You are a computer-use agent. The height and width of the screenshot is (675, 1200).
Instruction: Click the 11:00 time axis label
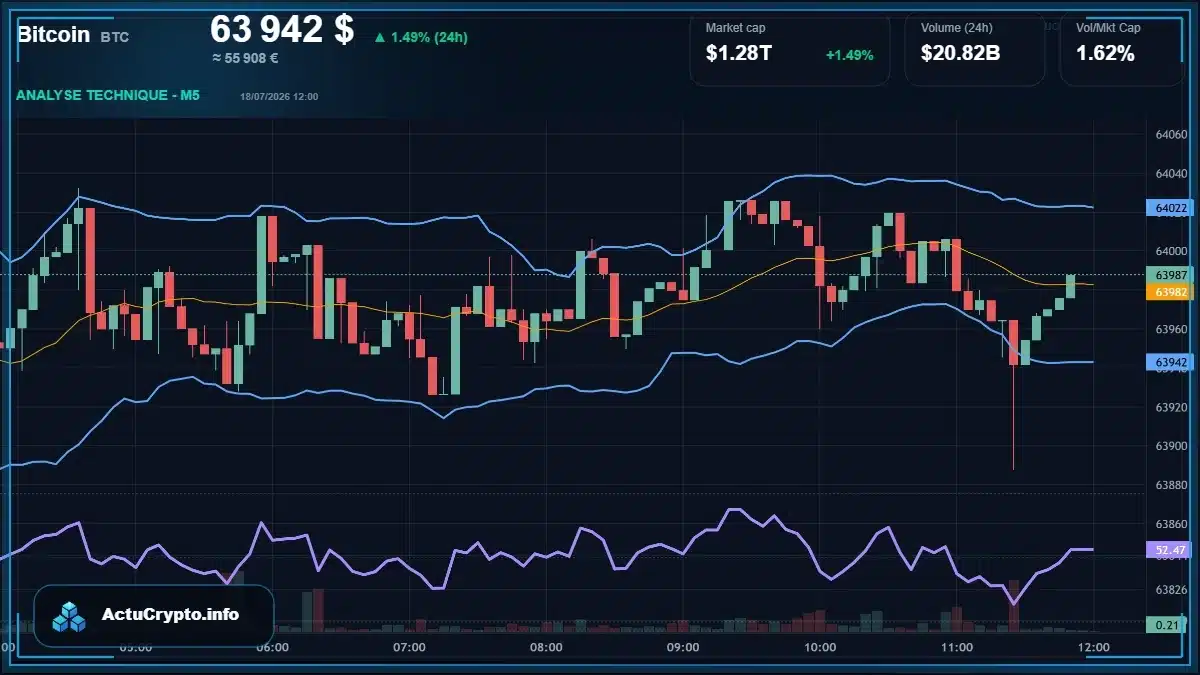tap(957, 647)
